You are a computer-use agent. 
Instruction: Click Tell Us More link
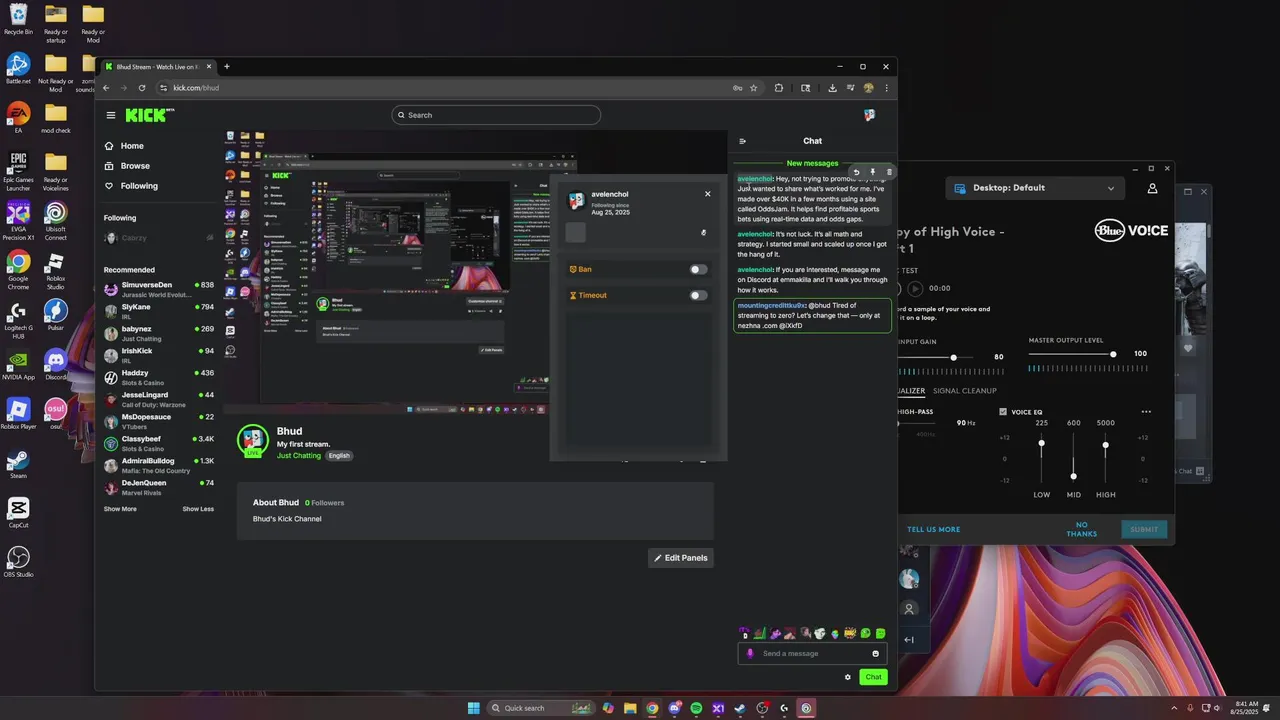point(933,530)
